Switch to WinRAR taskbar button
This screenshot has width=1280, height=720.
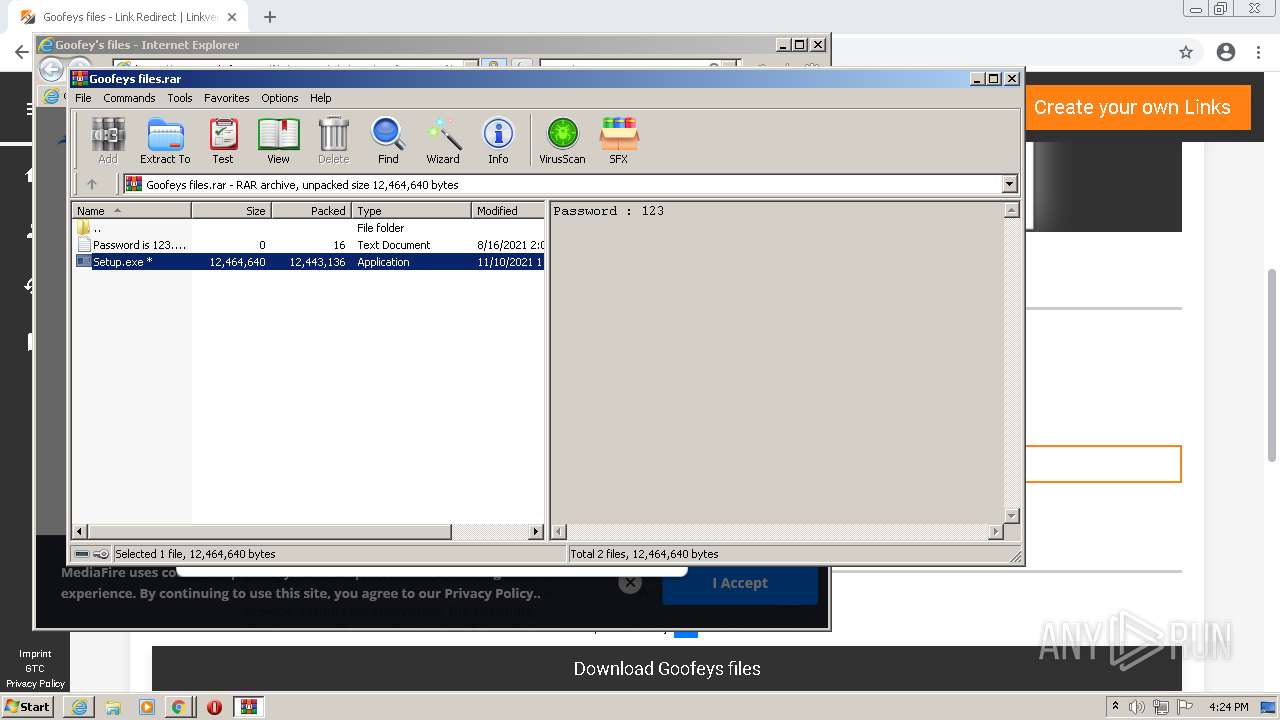coord(248,707)
